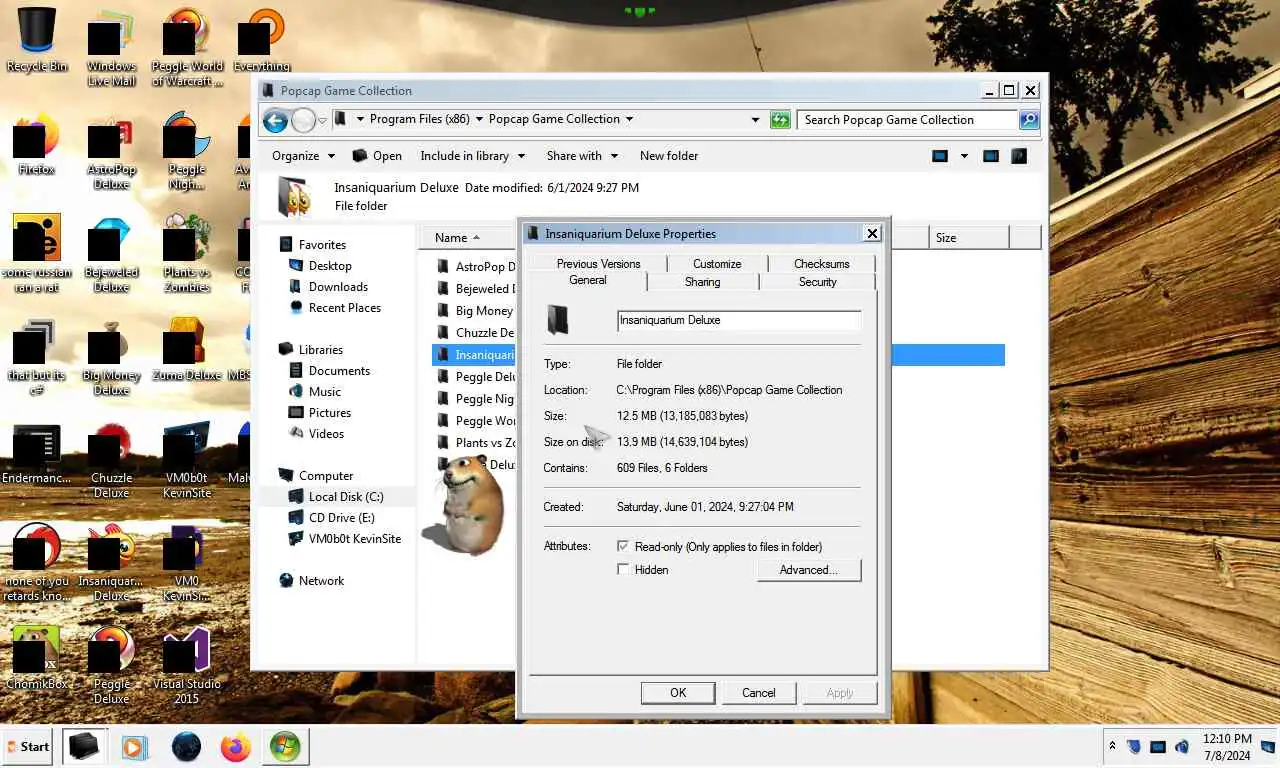Select Network in the navigation pane
The height and width of the screenshot is (768, 1280).
(320, 581)
